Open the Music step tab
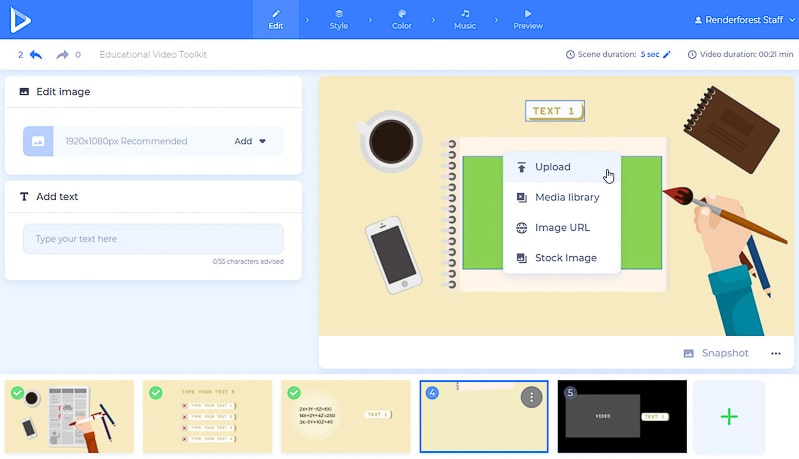The width and height of the screenshot is (799, 459). point(465,19)
